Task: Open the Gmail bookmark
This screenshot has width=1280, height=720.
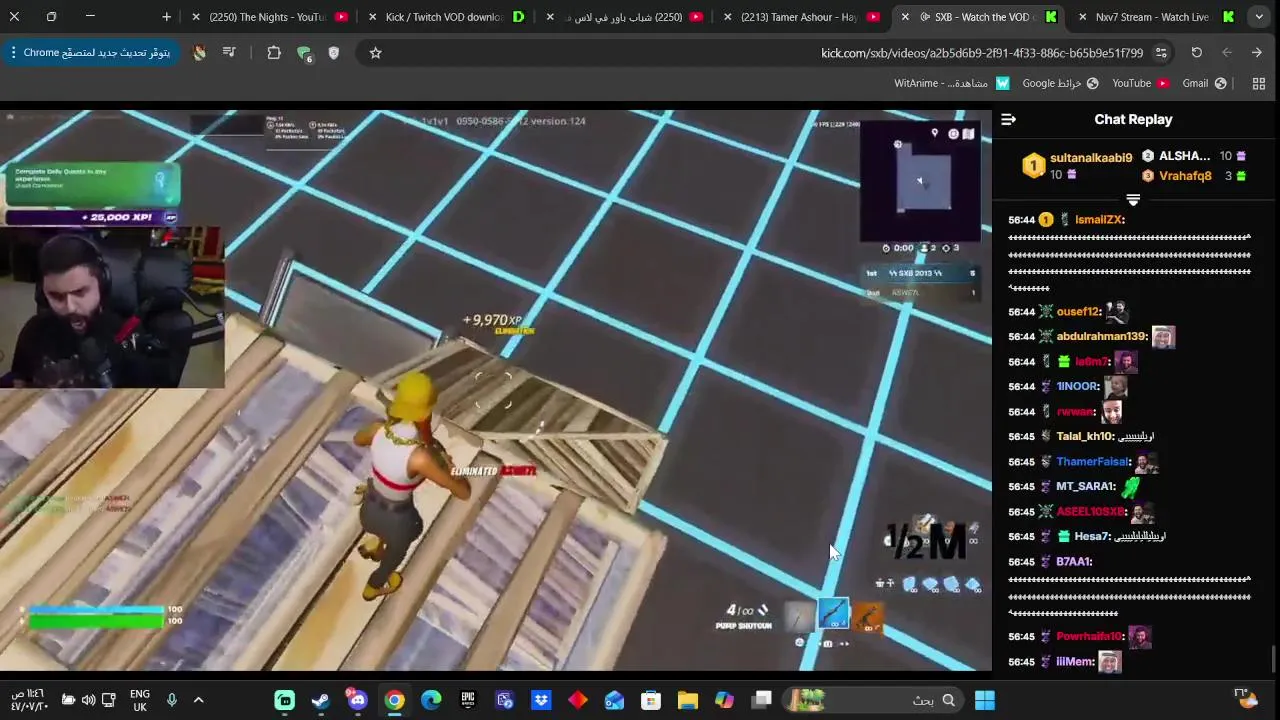Action: (x=1204, y=83)
